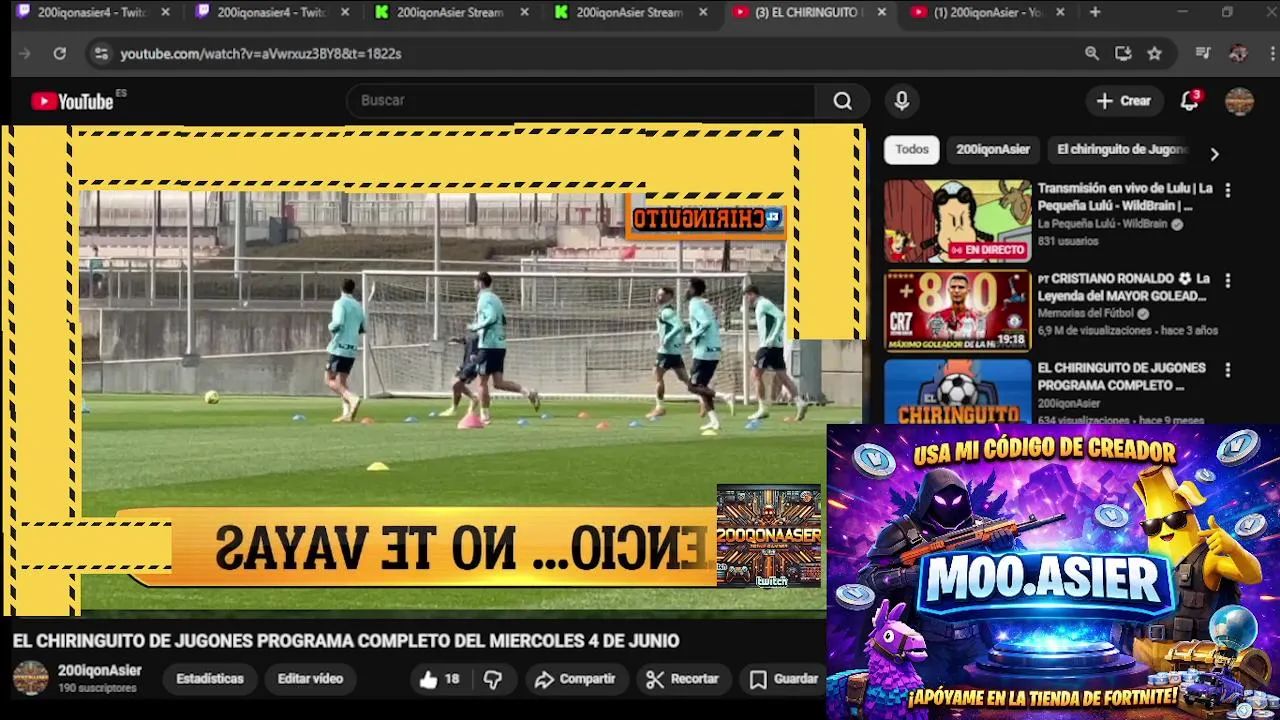
Task: View site information icon left of URL
Action: point(100,54)
